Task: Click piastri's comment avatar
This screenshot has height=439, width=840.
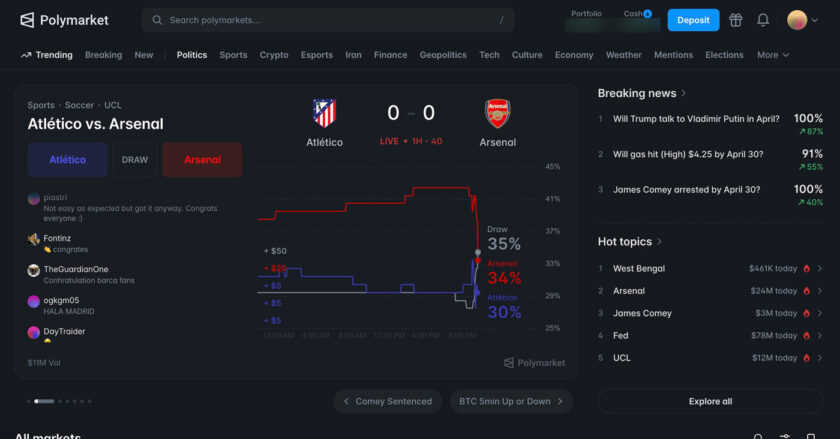Action: point(34,198)
